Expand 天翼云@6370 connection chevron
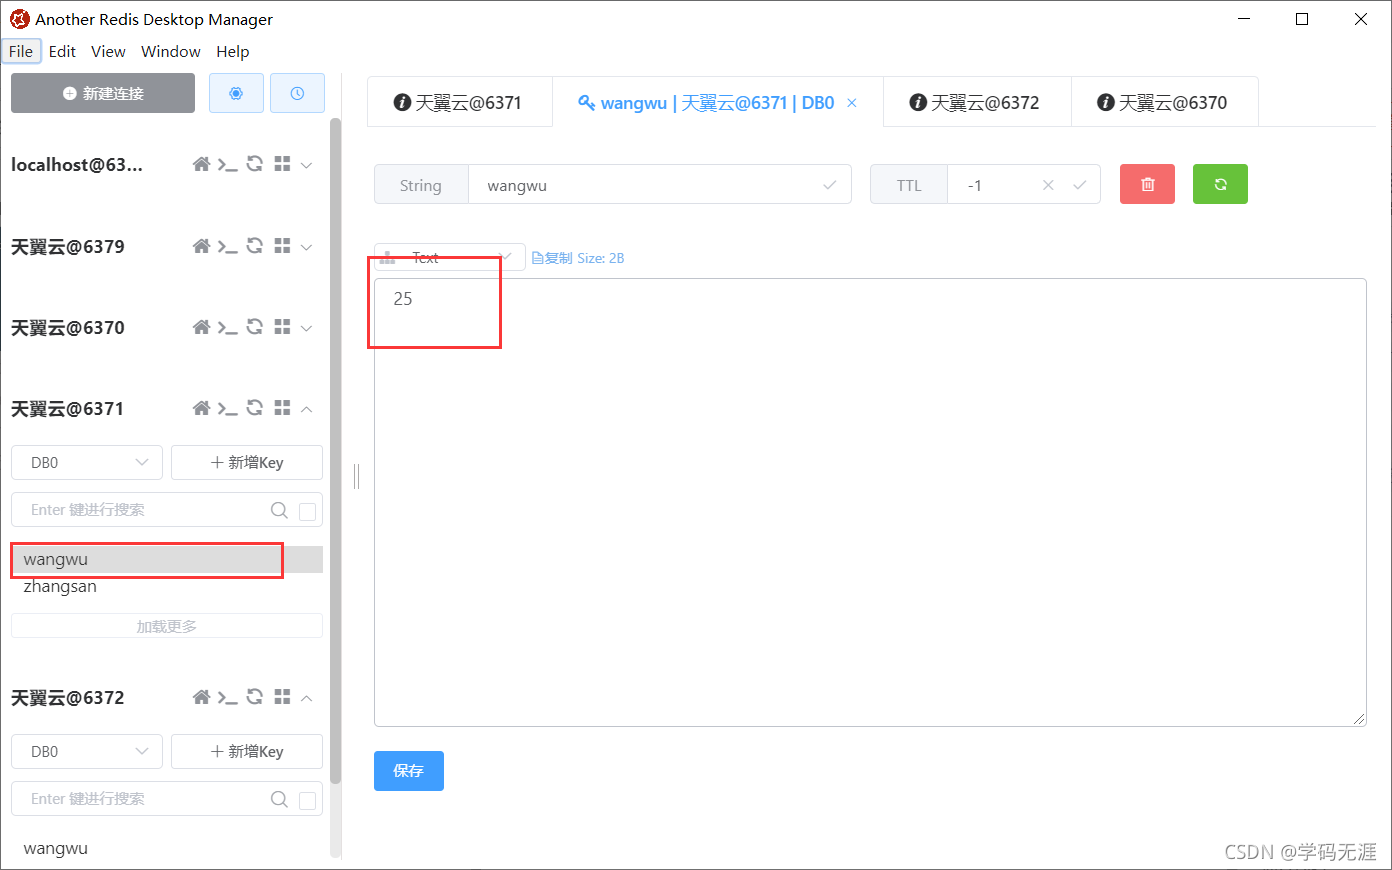Screen dimensions: 1392x870 pos(307,328)
